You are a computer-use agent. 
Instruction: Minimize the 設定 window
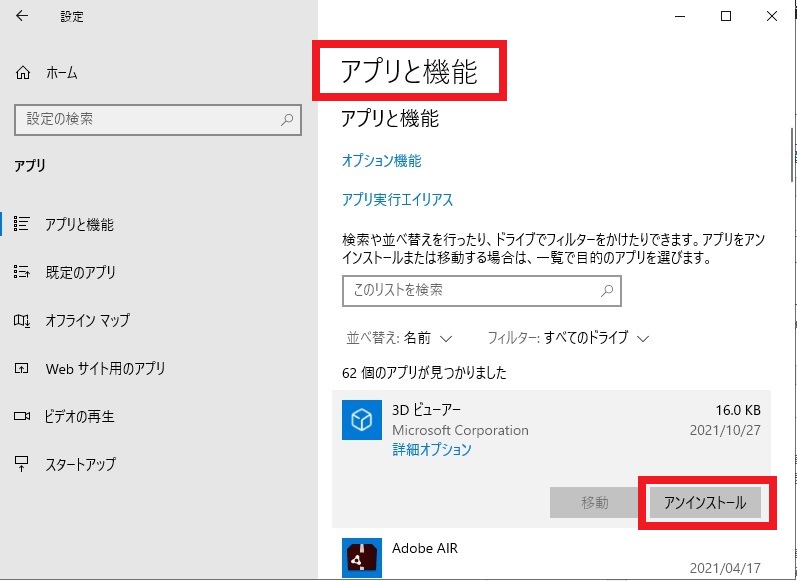coord(680,16)
